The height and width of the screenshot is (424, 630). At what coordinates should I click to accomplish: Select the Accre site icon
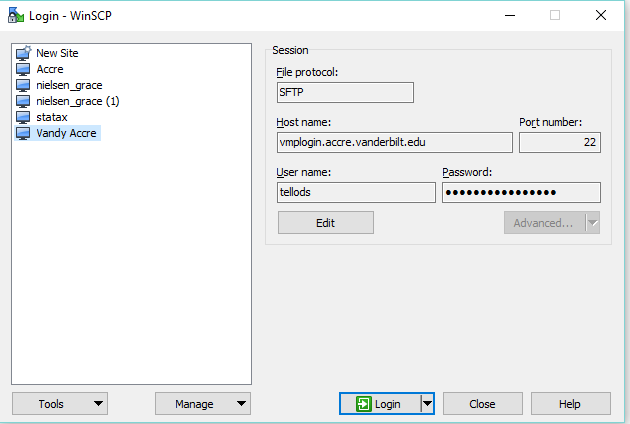tap(24, 69)
